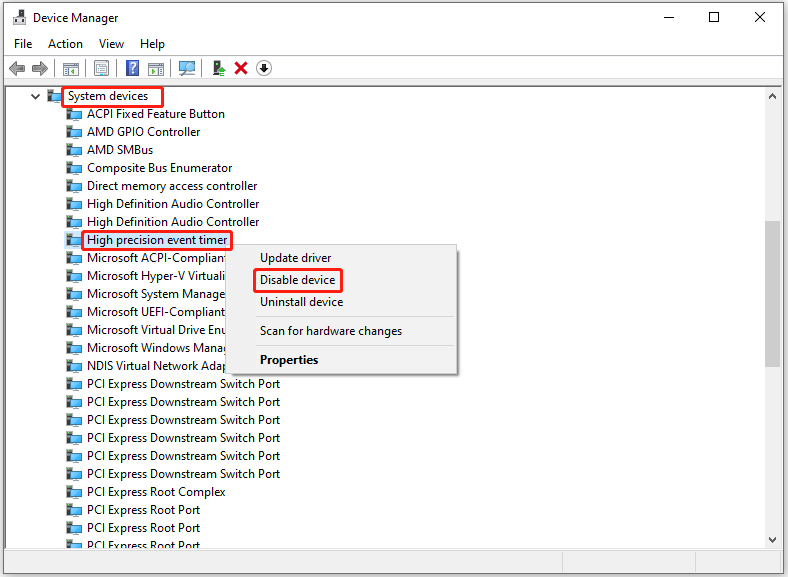Screen dimensions: 788x577
Task: Select the System devices category label
Action: (108, 96)
